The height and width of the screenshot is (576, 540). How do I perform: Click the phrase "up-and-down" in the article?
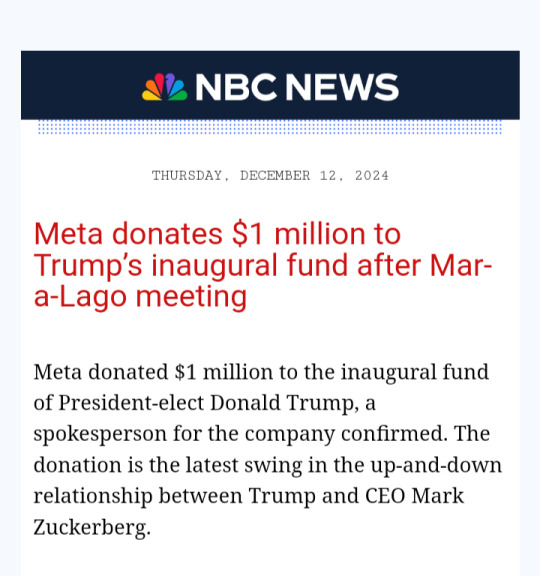pos(436,465)
